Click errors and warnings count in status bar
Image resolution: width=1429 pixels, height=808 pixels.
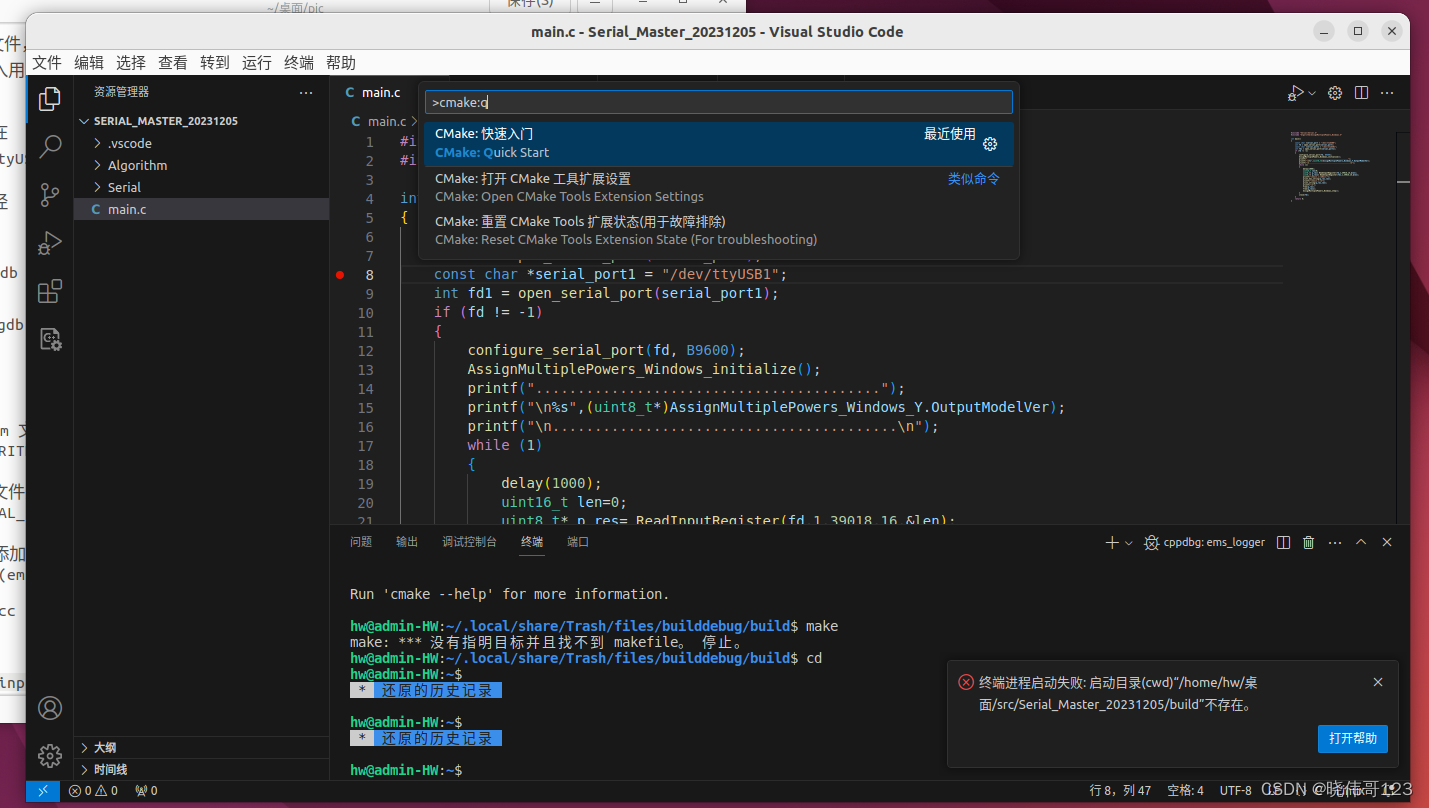93,790
